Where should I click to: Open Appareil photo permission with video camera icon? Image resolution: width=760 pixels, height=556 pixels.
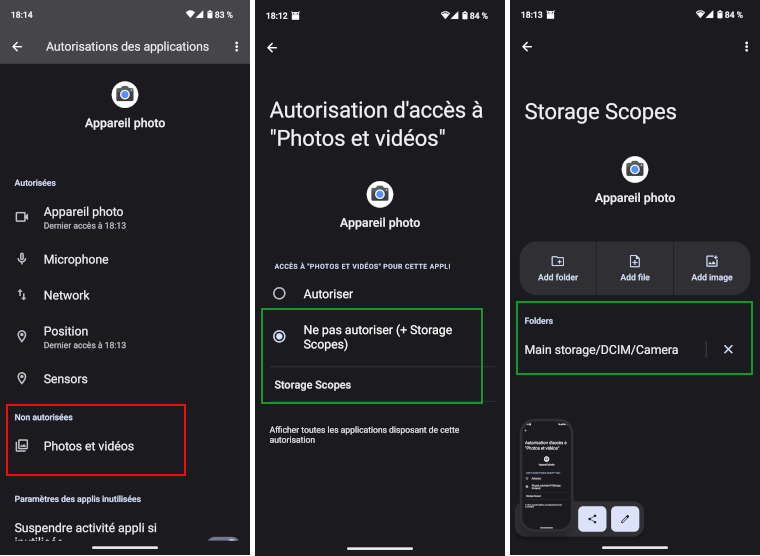[125, 218]
